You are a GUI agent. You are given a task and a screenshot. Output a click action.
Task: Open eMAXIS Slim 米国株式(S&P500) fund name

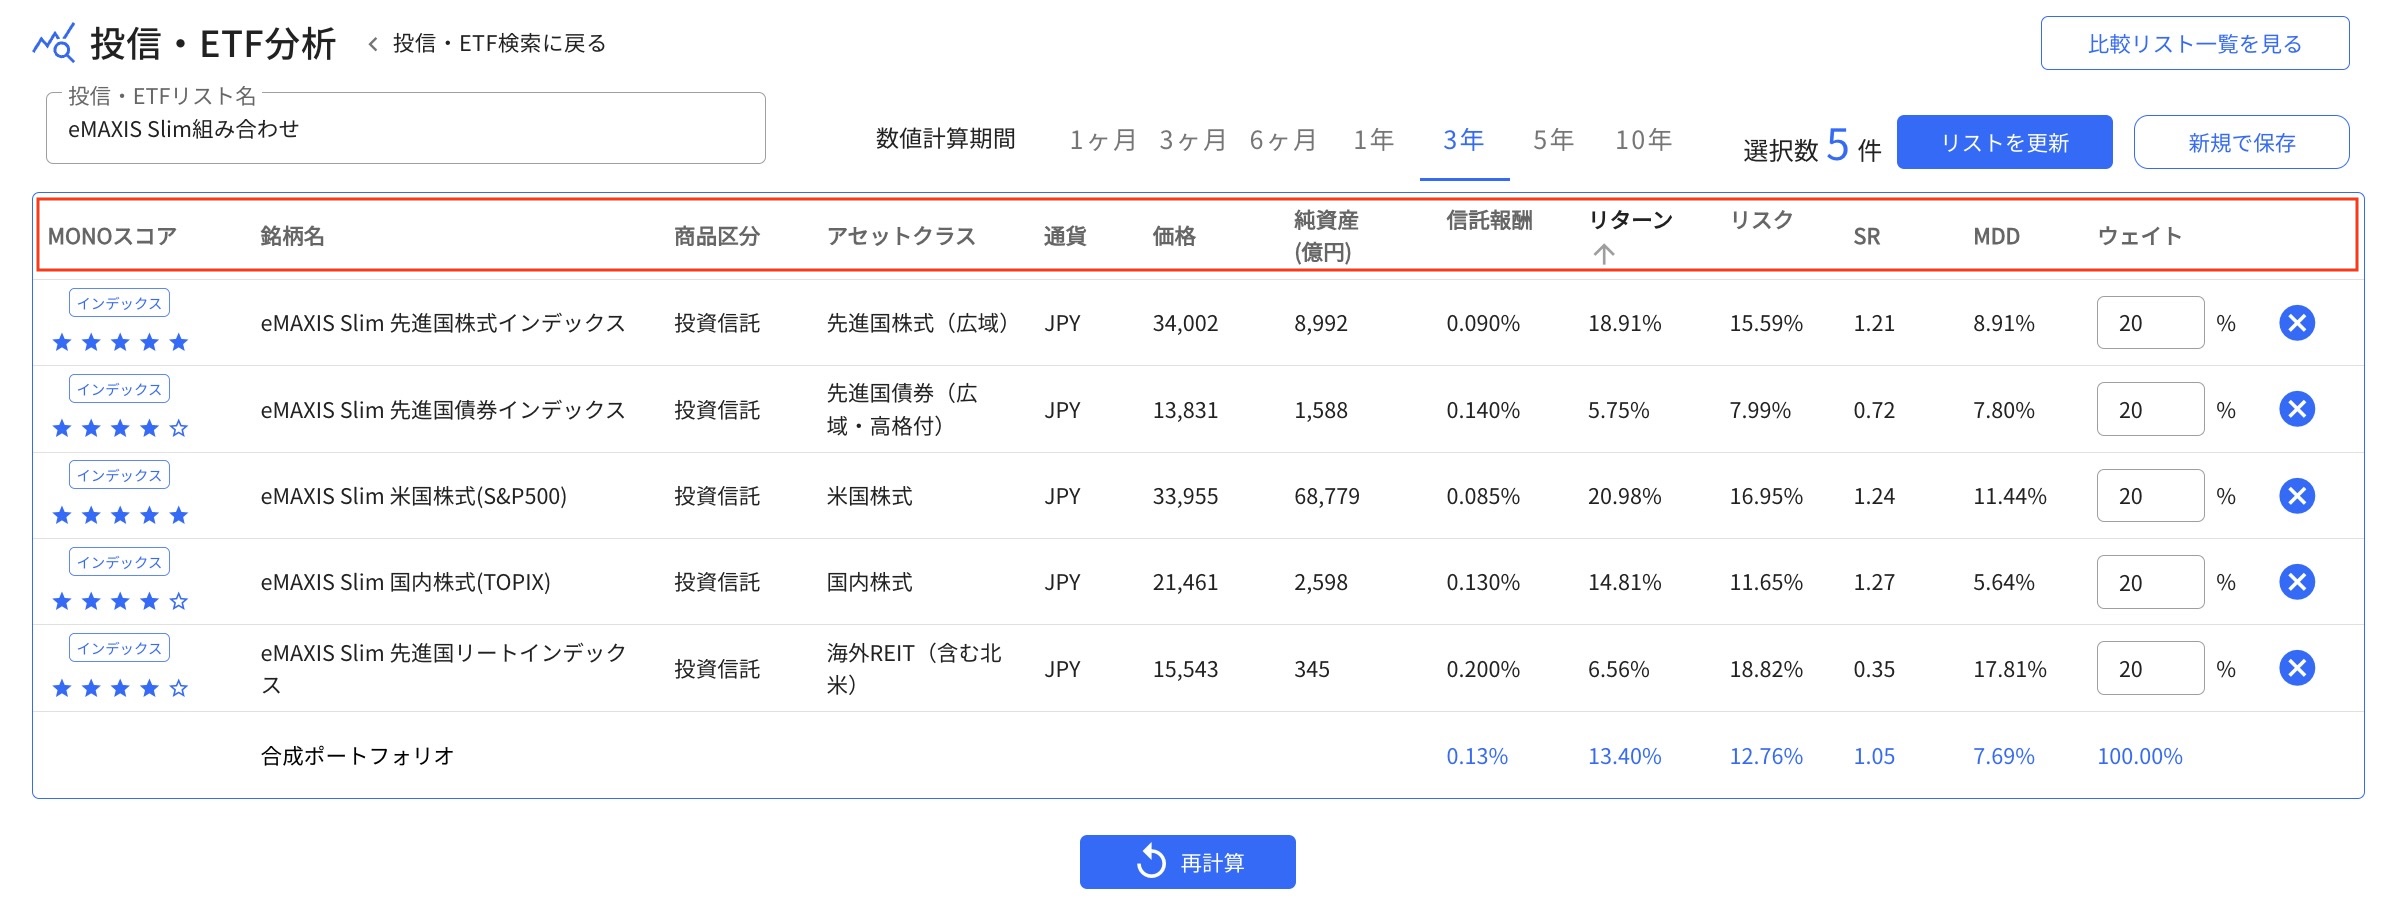(x=414, y=496)
